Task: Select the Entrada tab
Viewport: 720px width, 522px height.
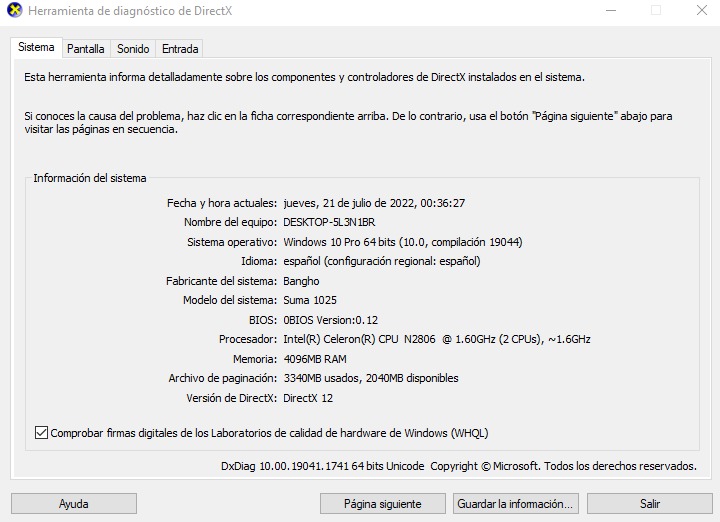Action: point(180,48)
